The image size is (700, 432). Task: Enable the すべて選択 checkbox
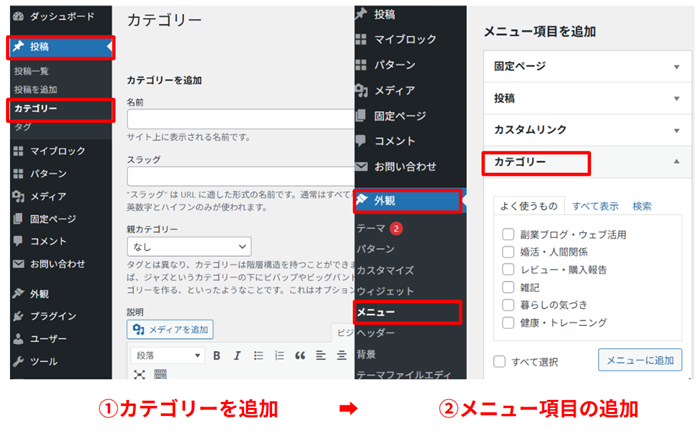(x=500, y=361)
